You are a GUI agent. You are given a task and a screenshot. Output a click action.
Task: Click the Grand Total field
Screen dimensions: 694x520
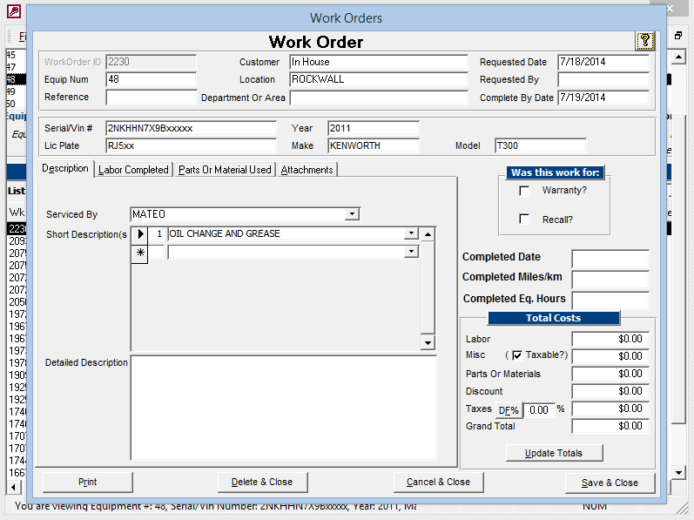610,426
